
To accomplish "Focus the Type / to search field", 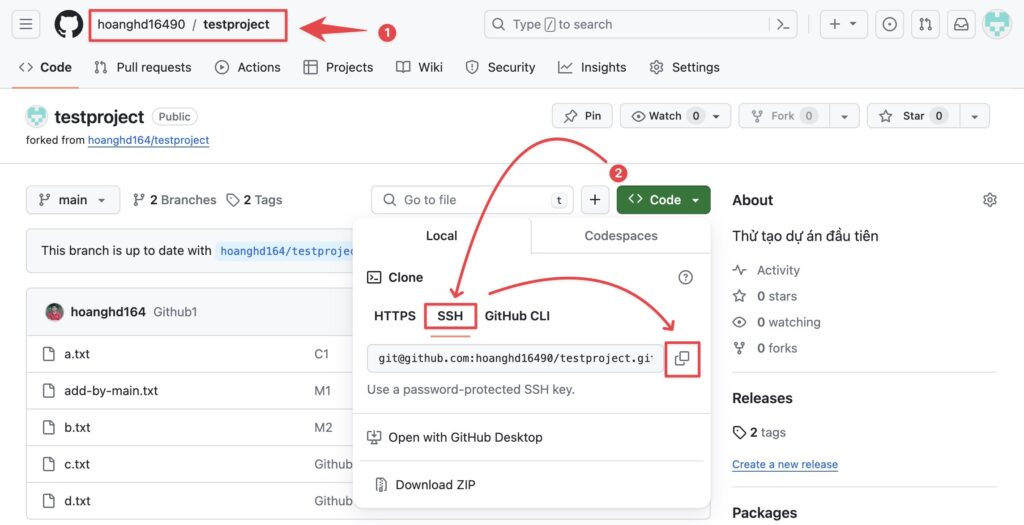I will pos(627,25).
